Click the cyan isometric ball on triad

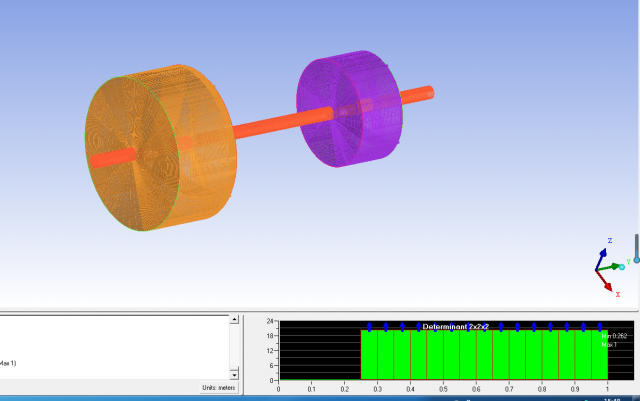pyautogui.click(x=624, y=266)
